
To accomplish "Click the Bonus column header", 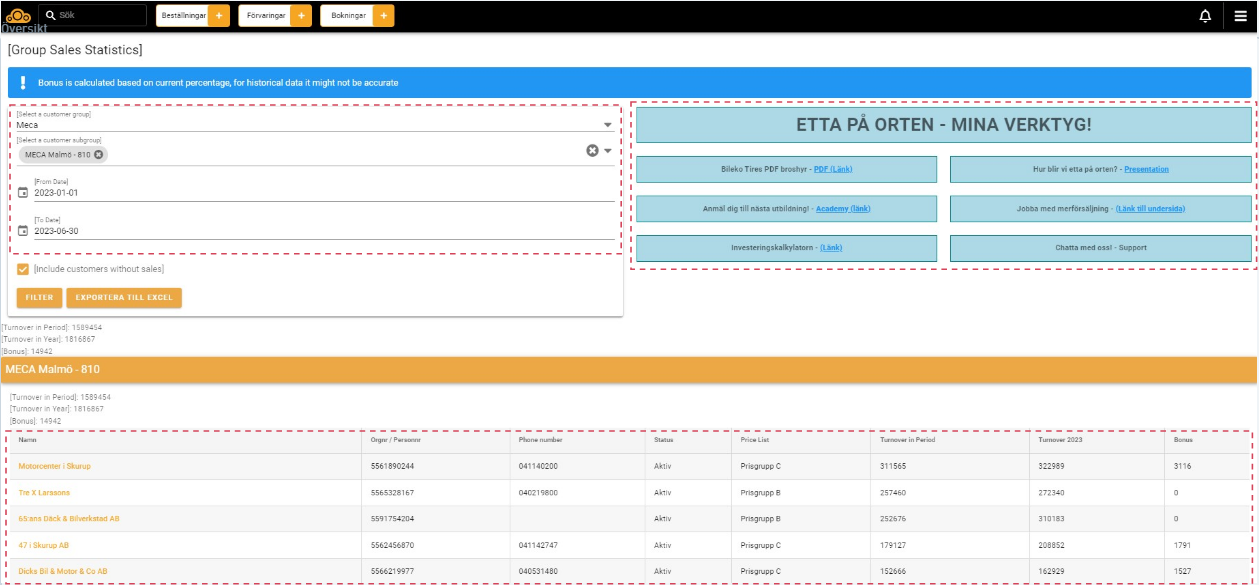I will click(x=1184, y=440).
